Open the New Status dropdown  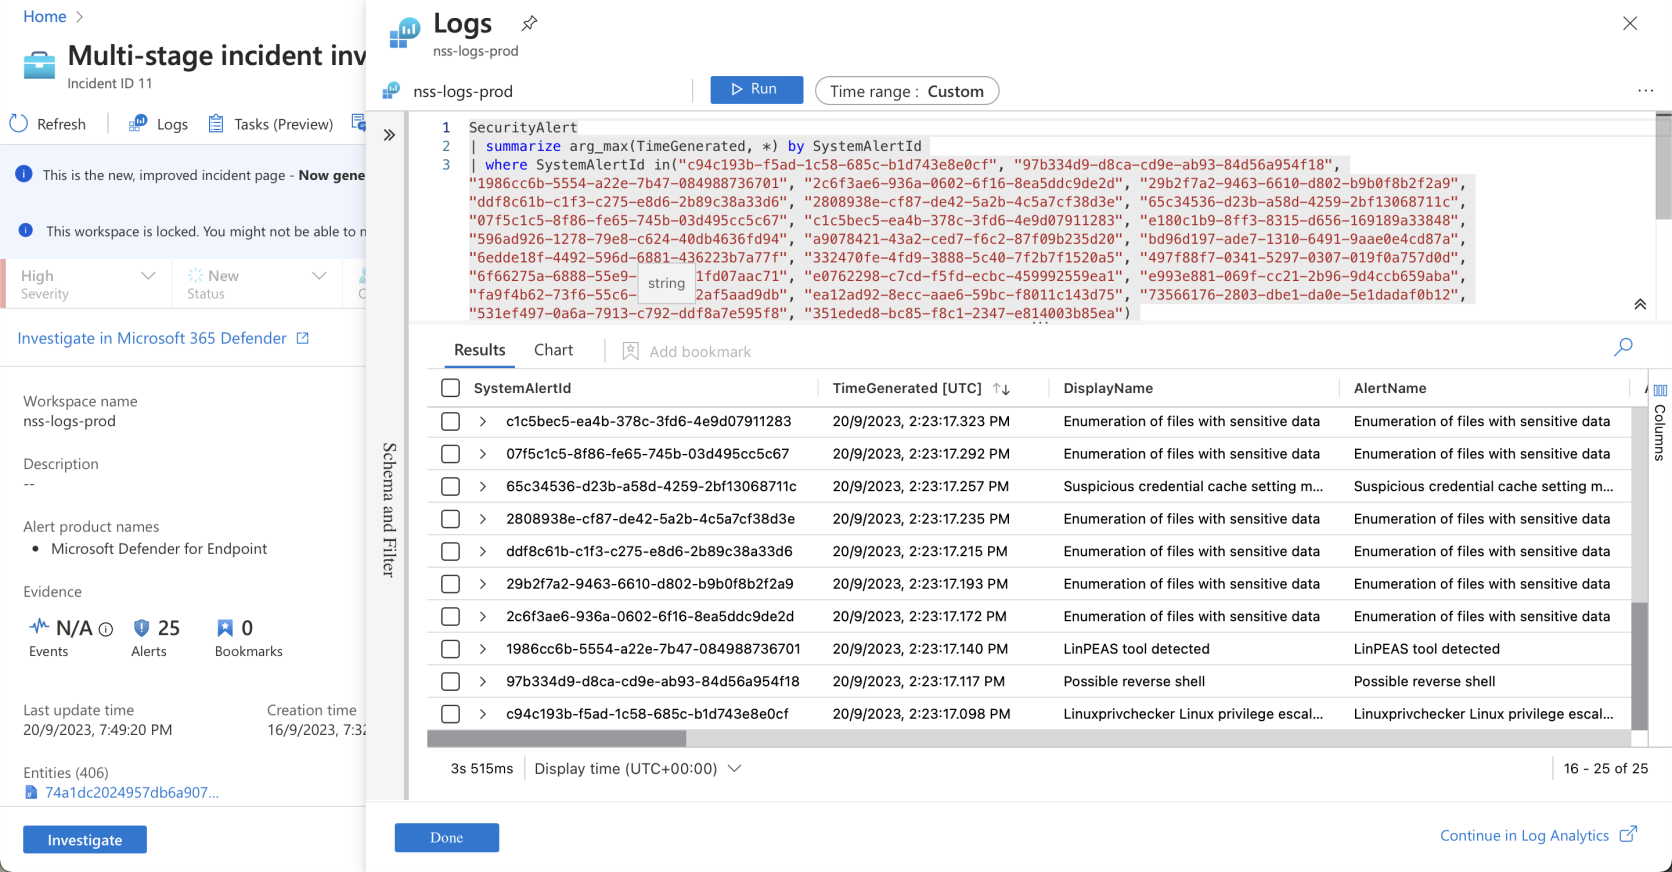[257, 284]
